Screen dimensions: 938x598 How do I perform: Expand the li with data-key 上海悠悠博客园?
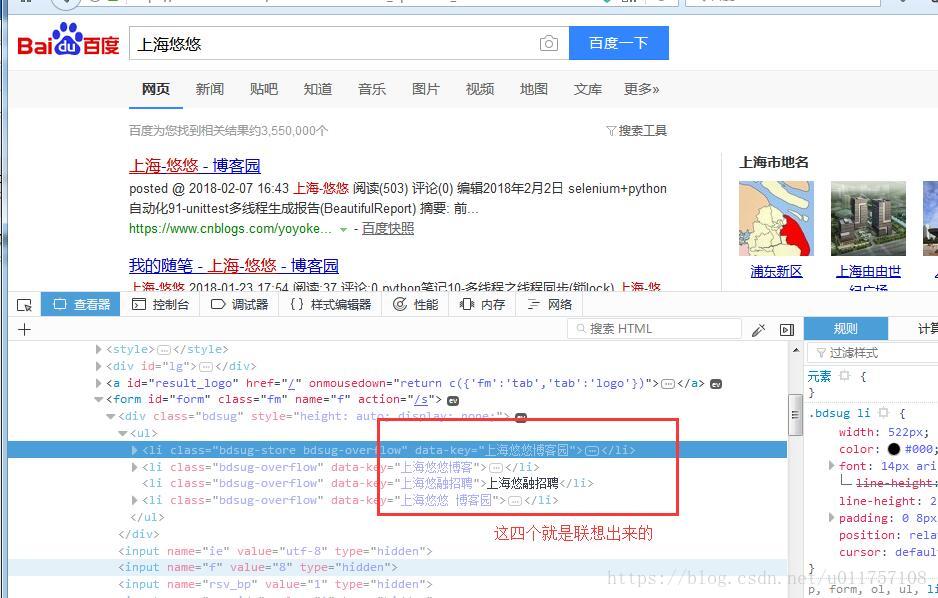pos(135,450)
